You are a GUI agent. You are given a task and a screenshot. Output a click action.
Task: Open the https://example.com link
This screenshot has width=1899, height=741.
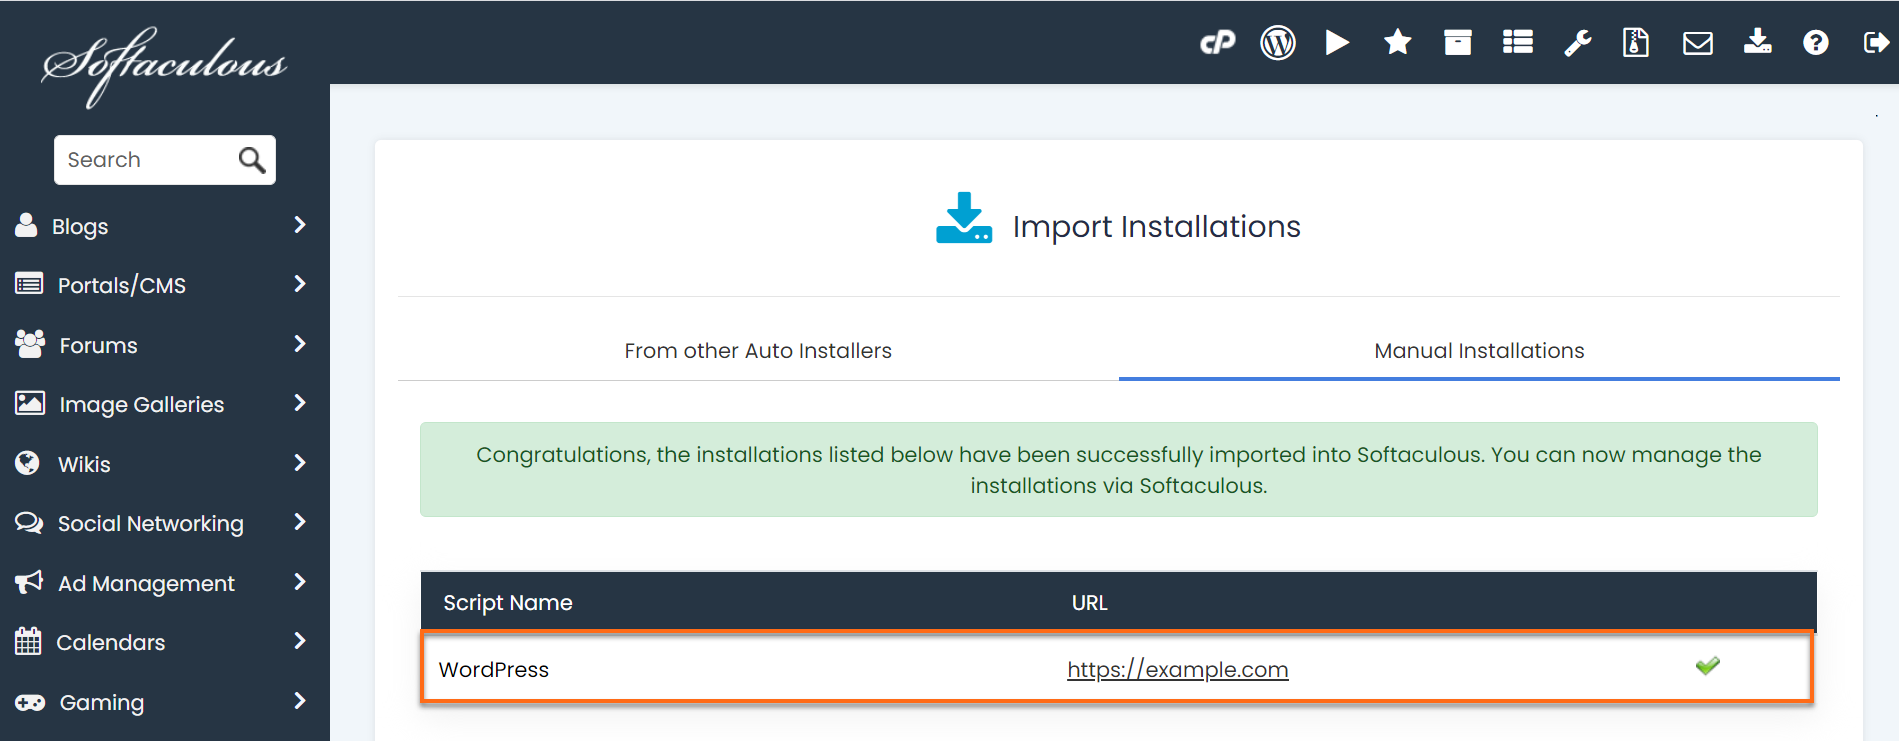point(1177,670)
